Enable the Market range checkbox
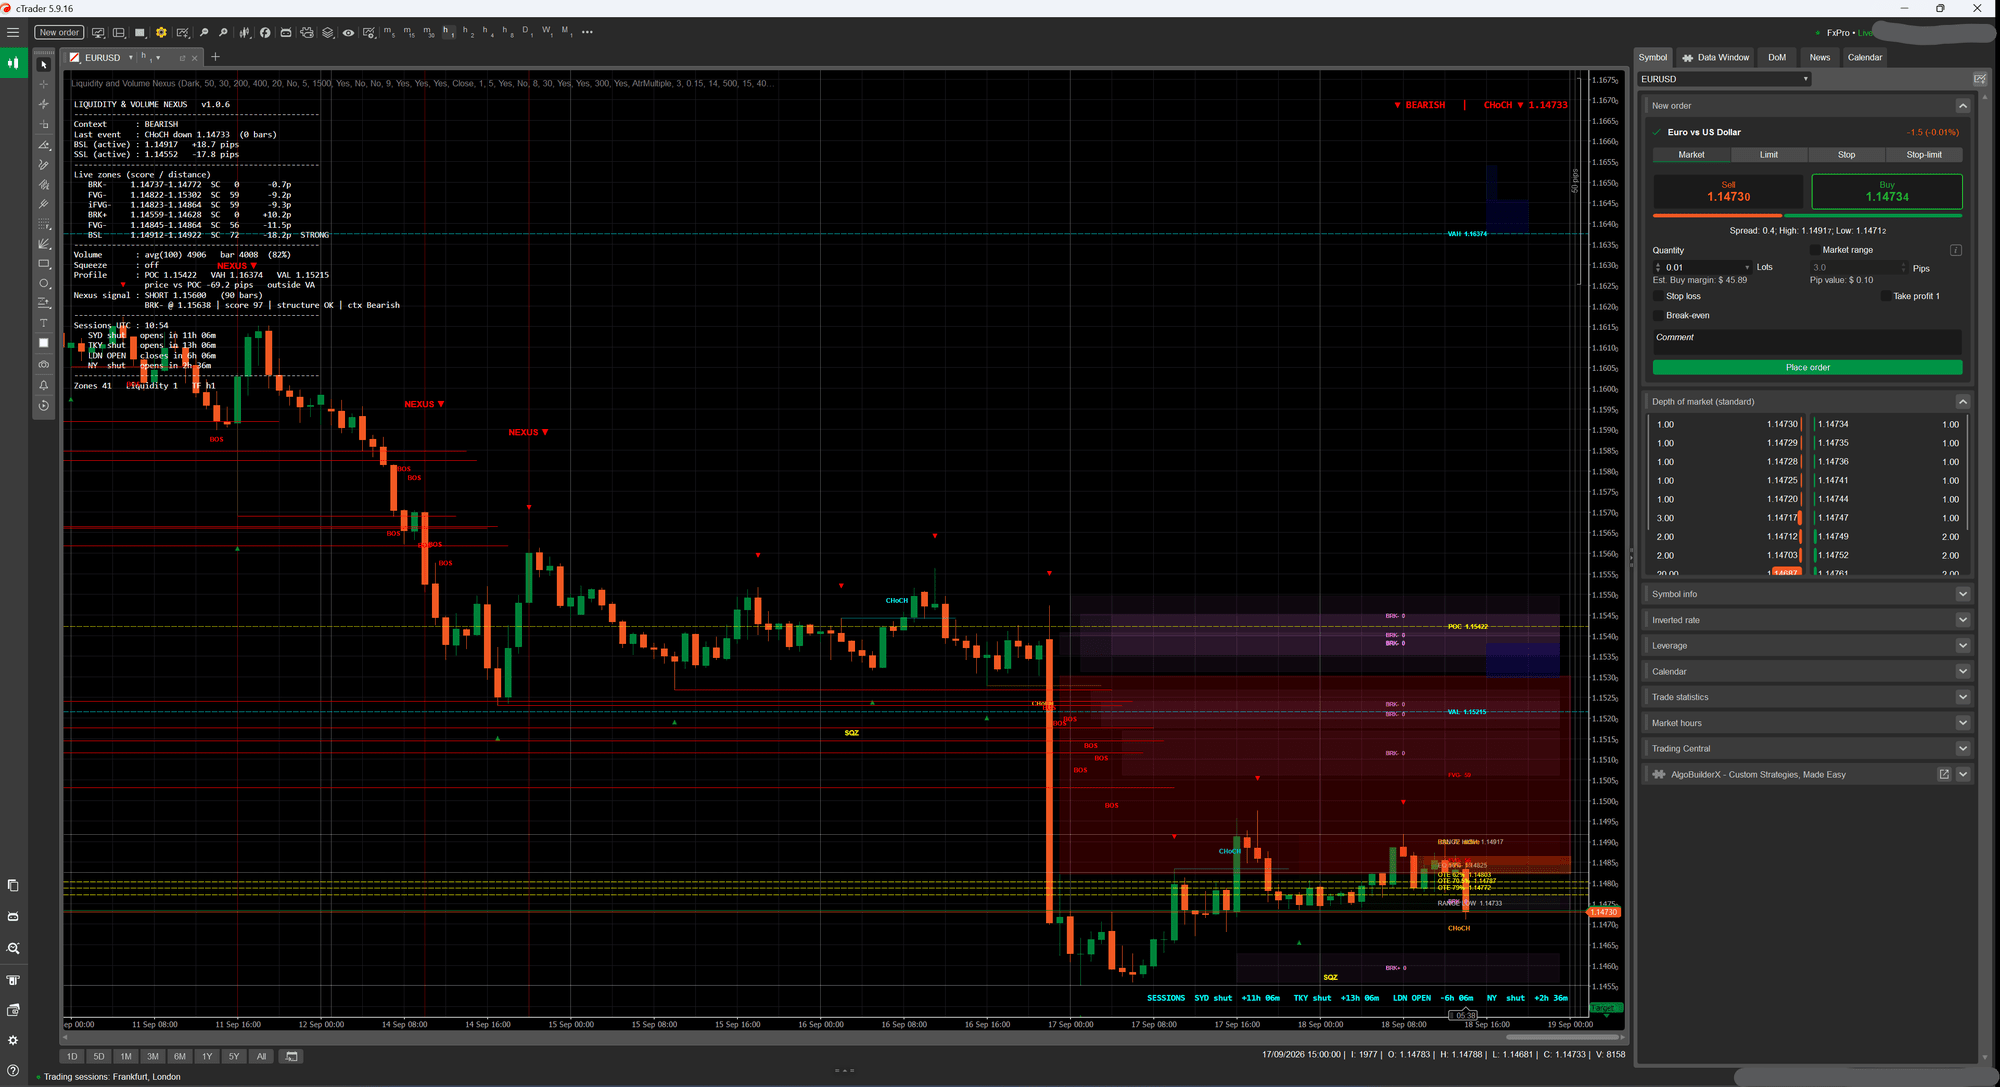This screenshot has height=1087, width=2000. (x=1816, y=250)
